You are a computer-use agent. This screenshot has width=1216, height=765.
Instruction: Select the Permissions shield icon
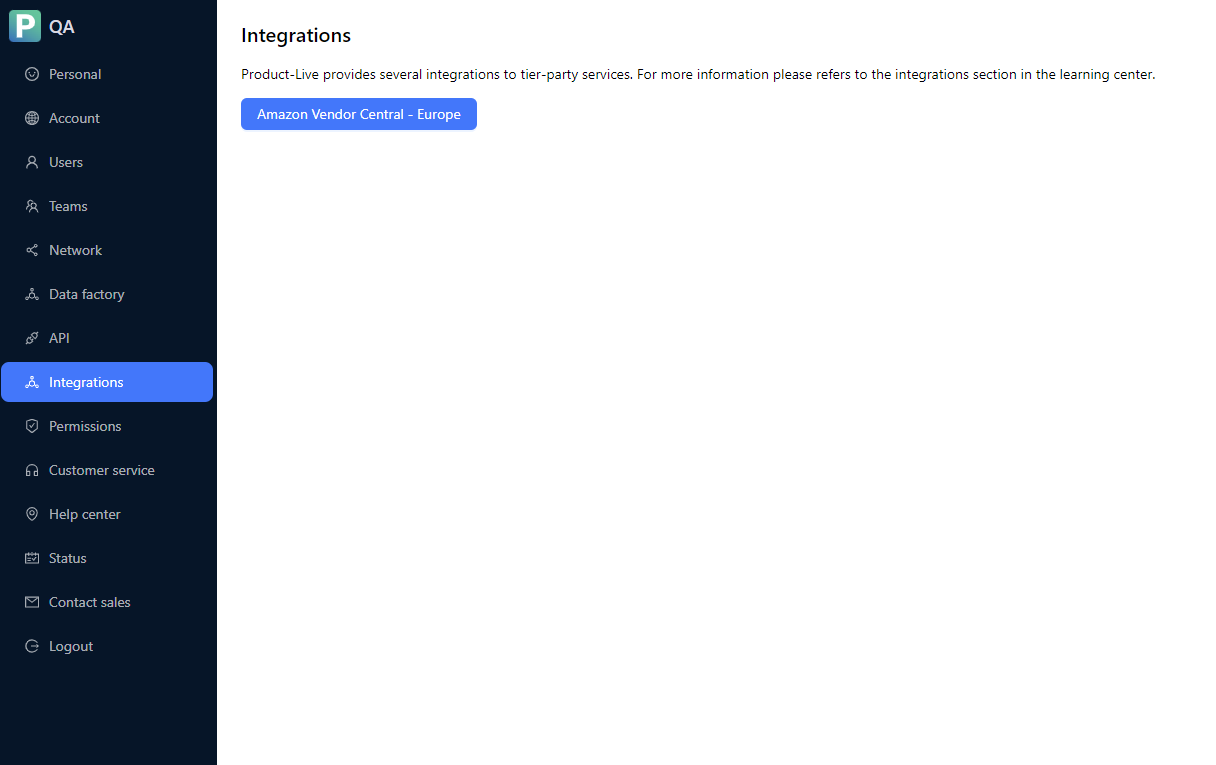(33, 426)
